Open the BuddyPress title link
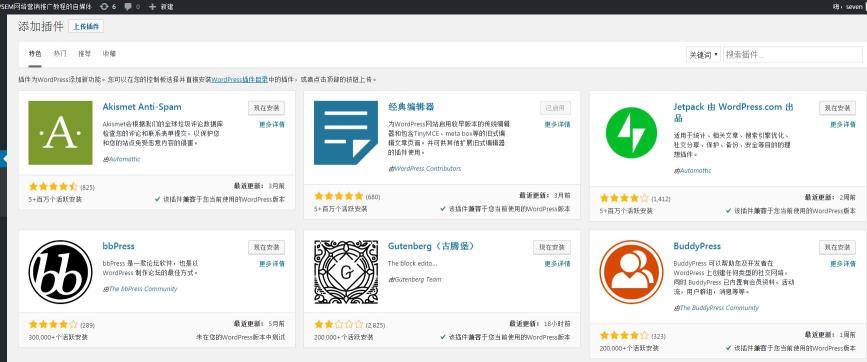 (697, 246)
